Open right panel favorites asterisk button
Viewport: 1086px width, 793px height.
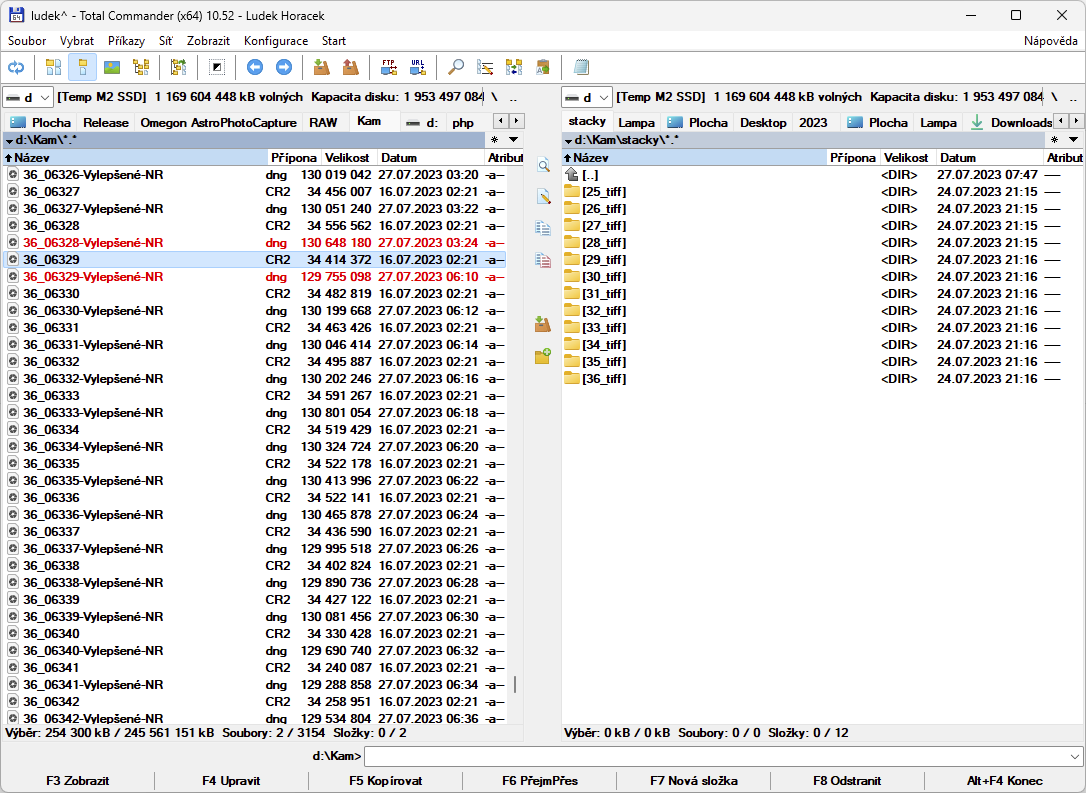click(1054, 140)
